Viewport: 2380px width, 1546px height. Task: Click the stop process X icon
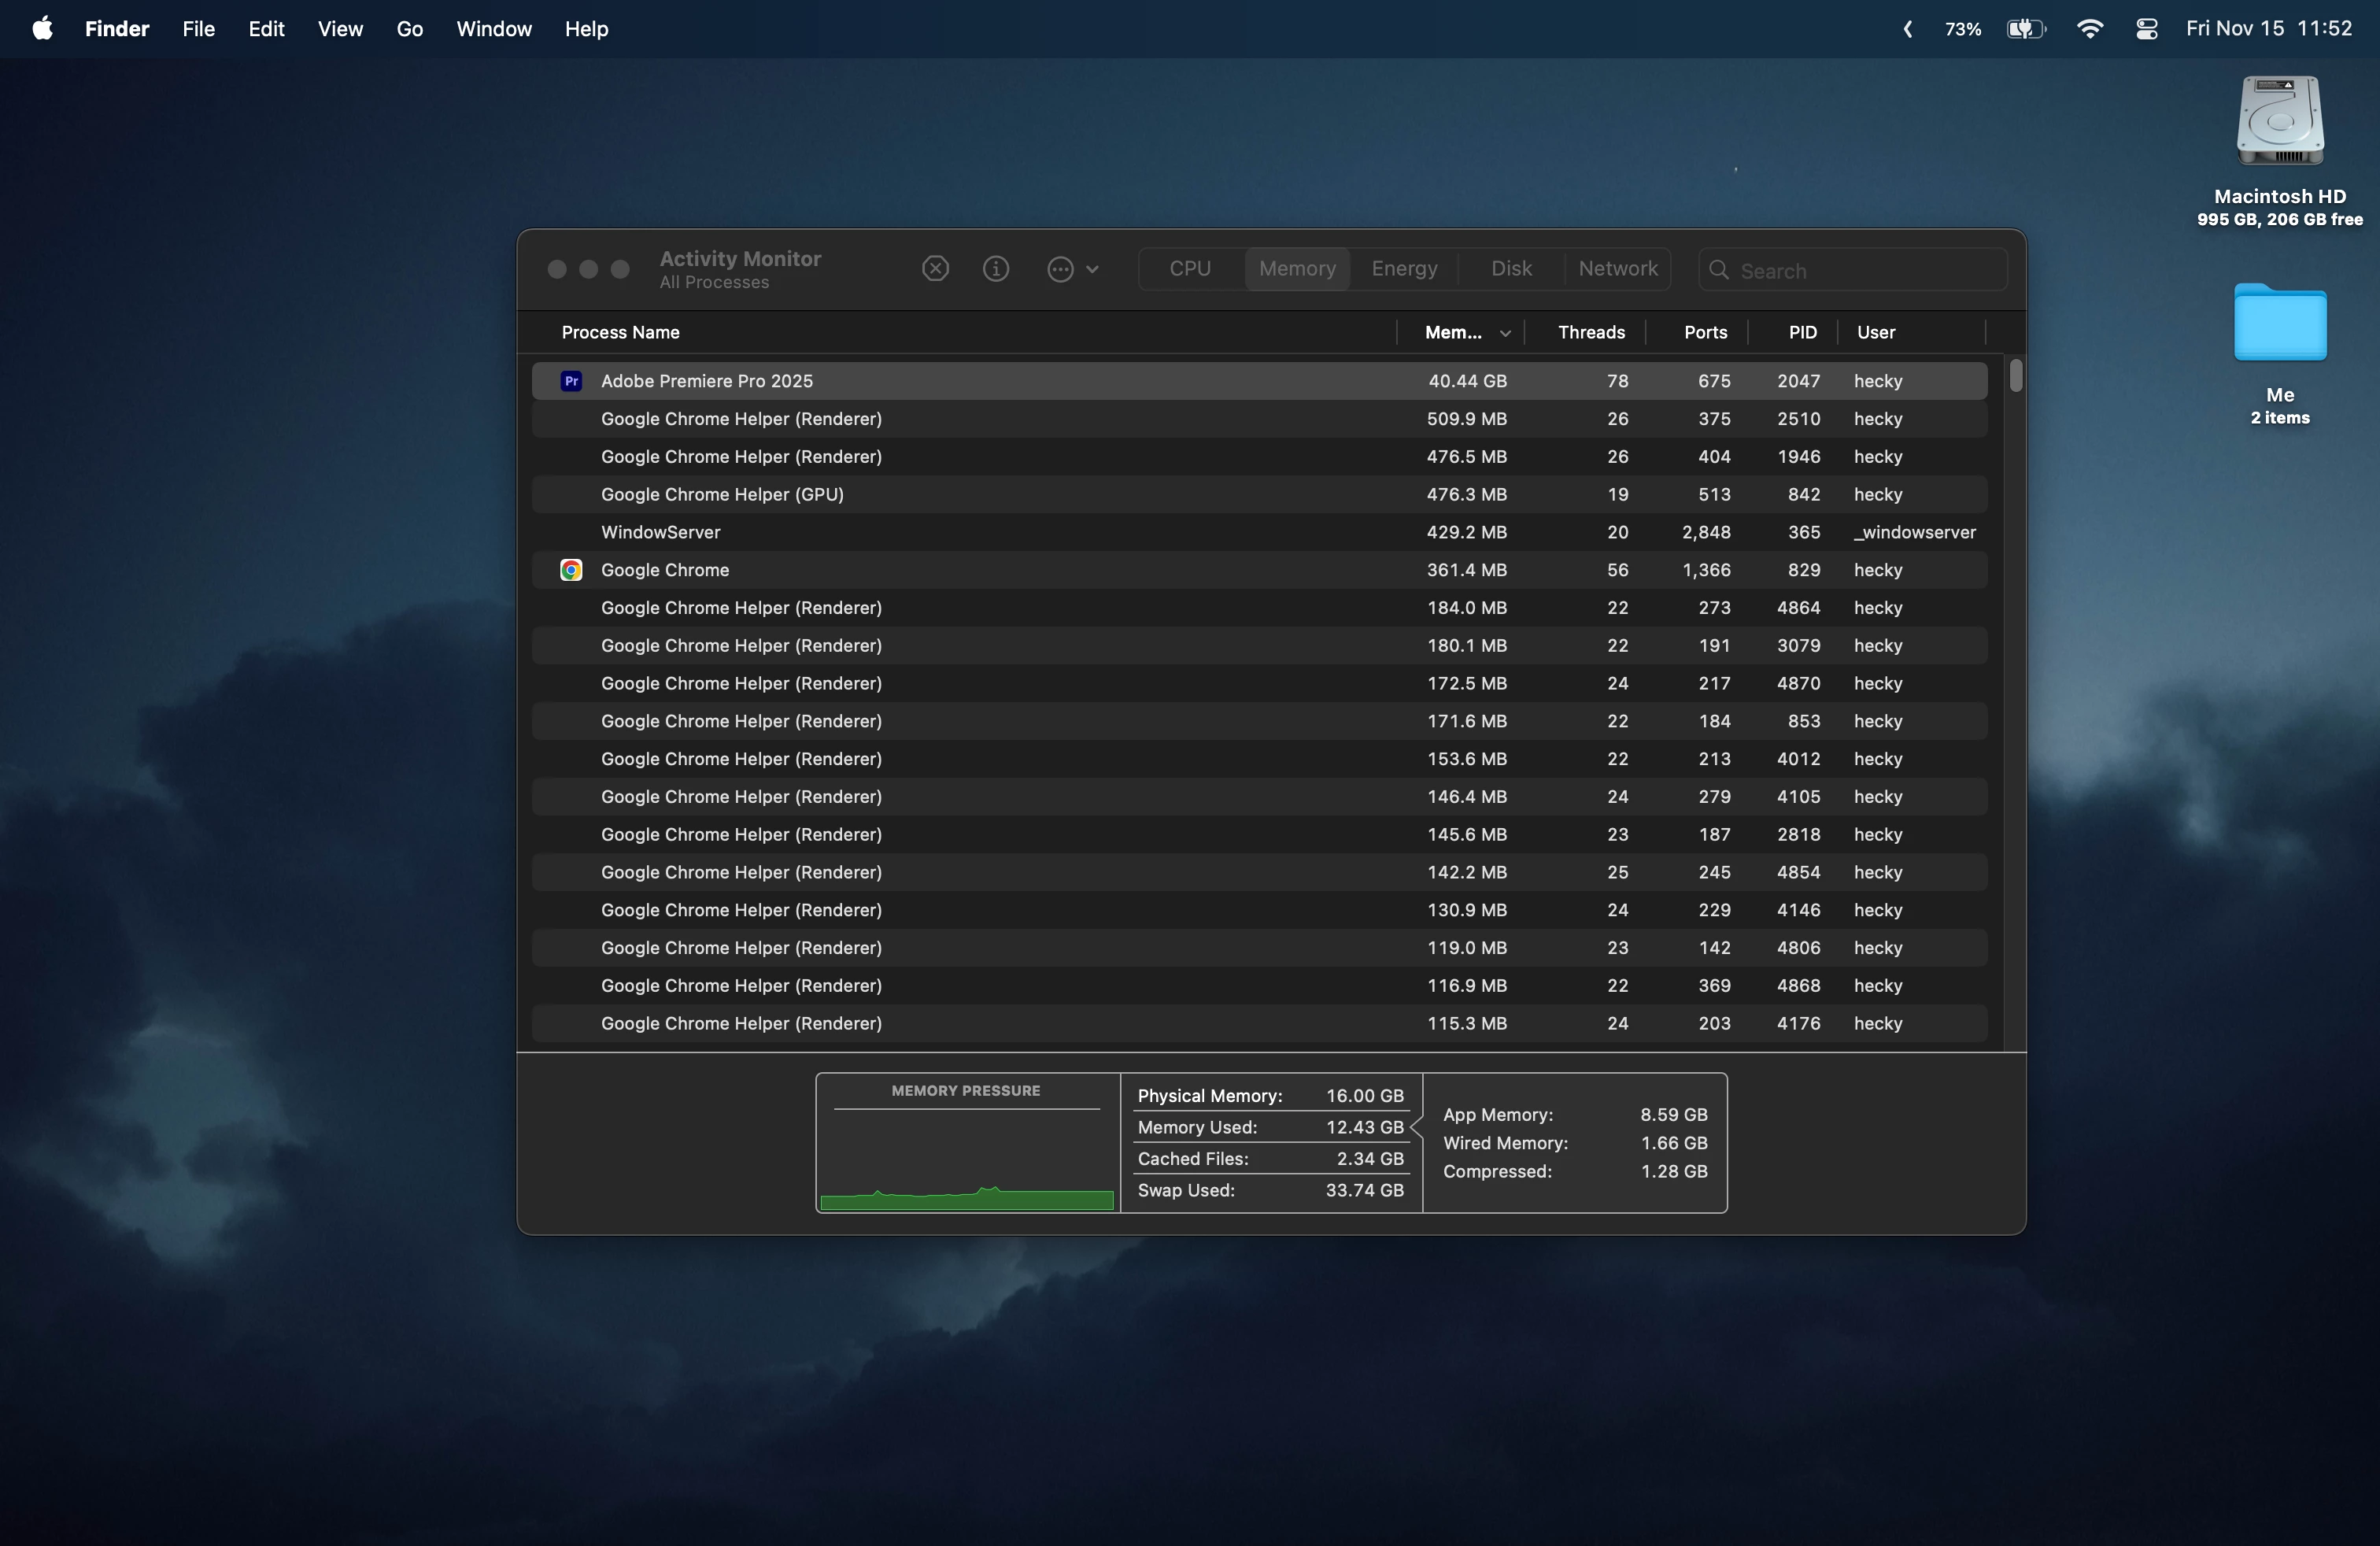click(935, 269)
